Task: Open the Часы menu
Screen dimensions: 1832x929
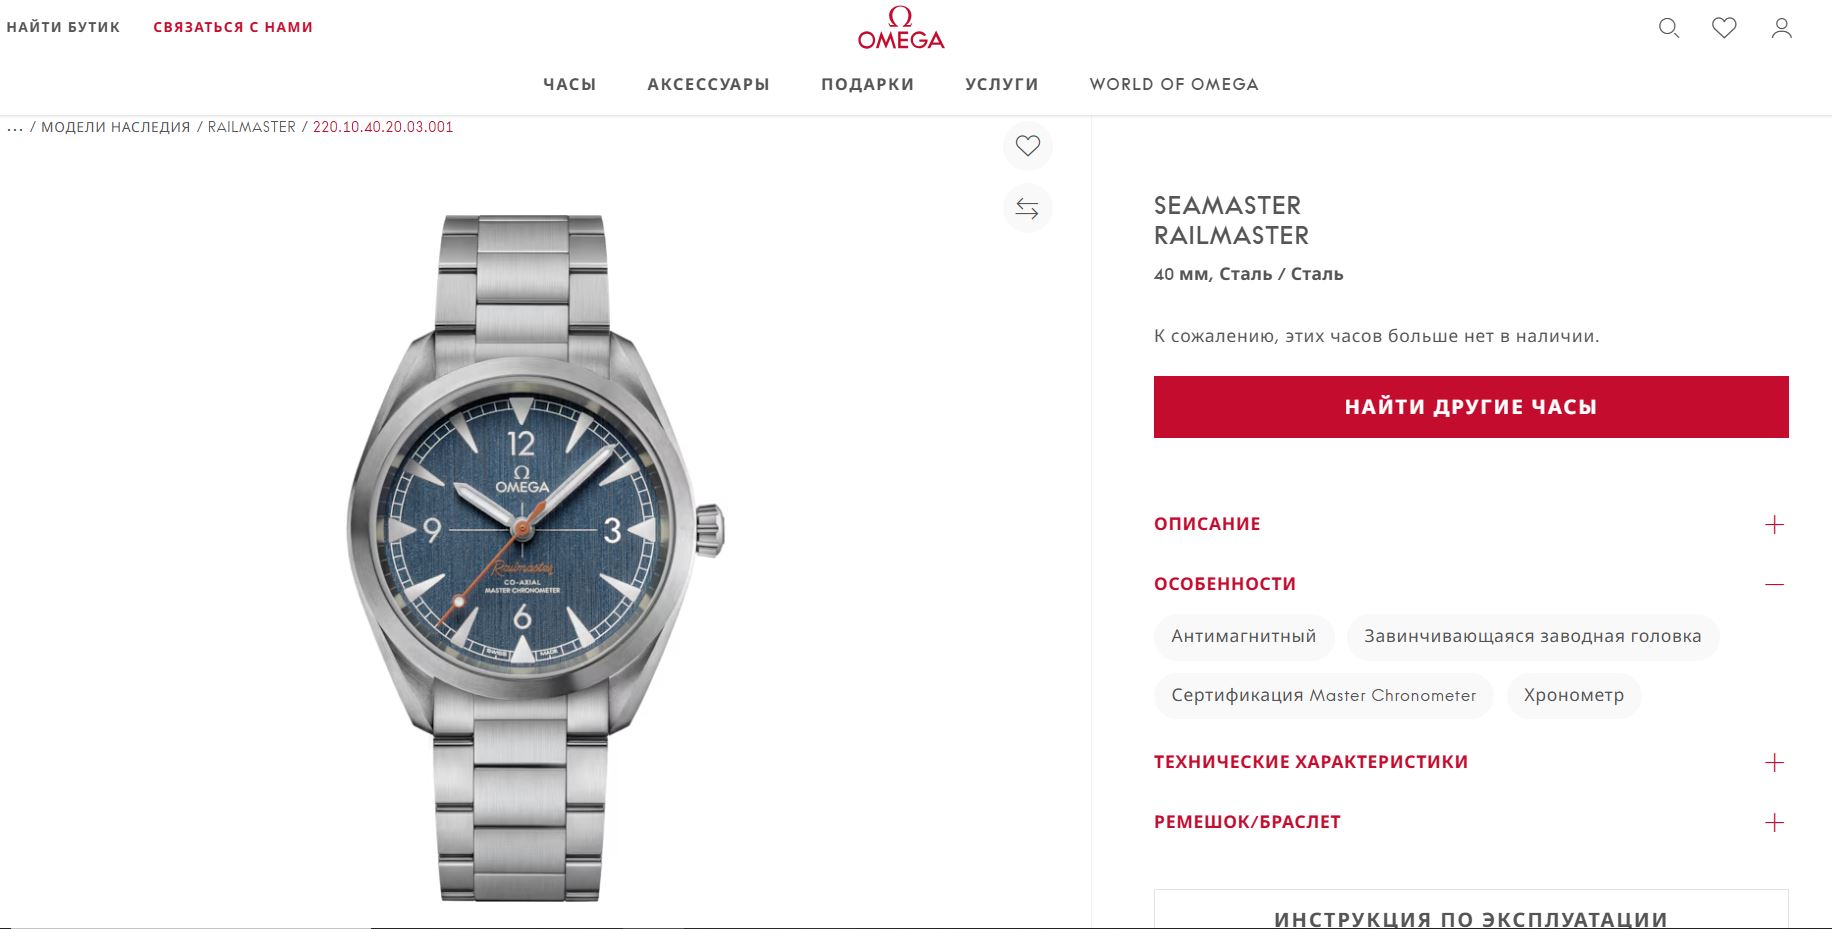Action: tap(569, 84)
